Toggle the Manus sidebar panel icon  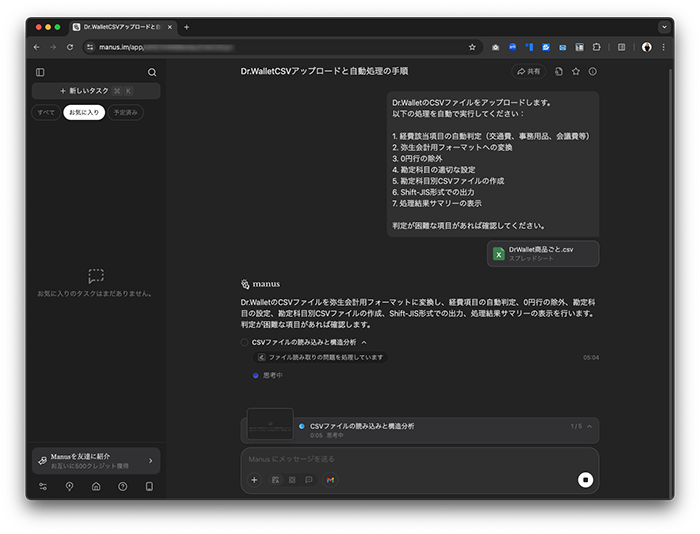click(40, 72)
